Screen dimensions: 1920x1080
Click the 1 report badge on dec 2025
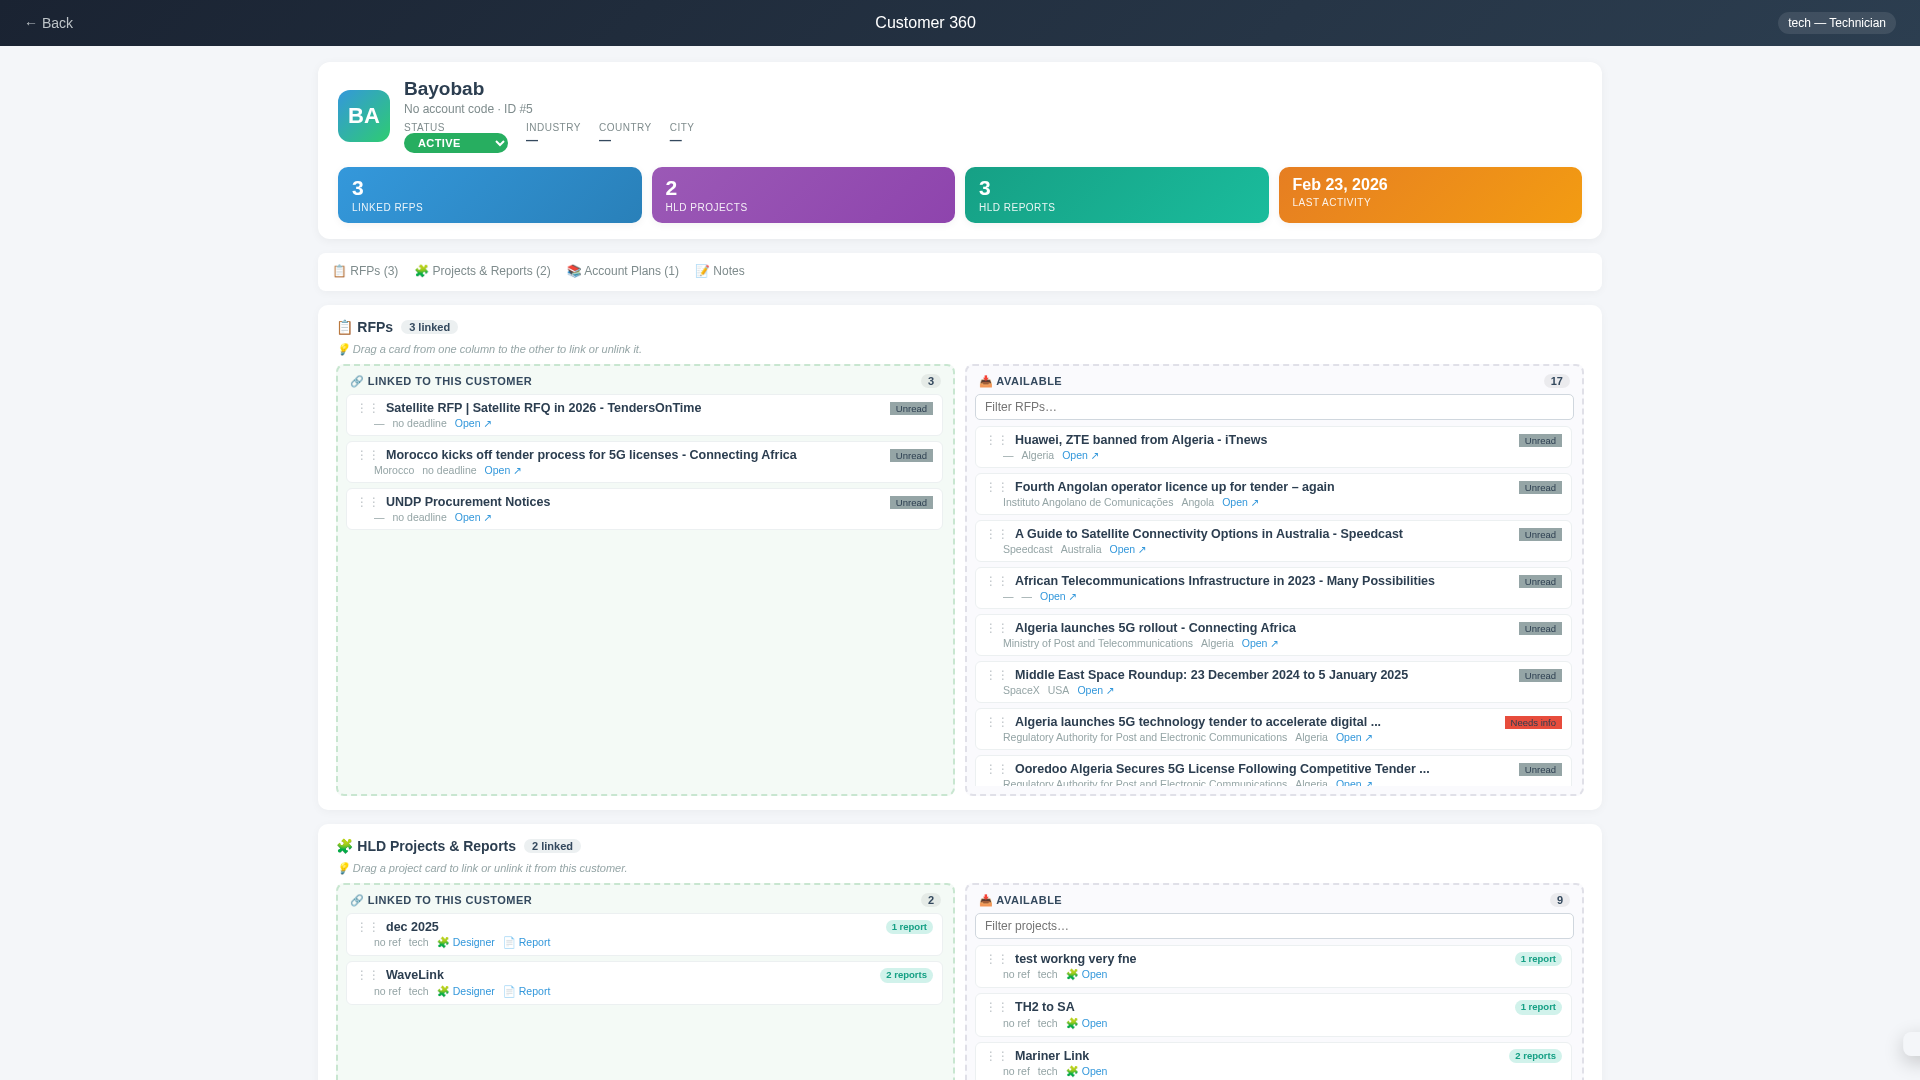pyautogui.click(x=909, y=928)
